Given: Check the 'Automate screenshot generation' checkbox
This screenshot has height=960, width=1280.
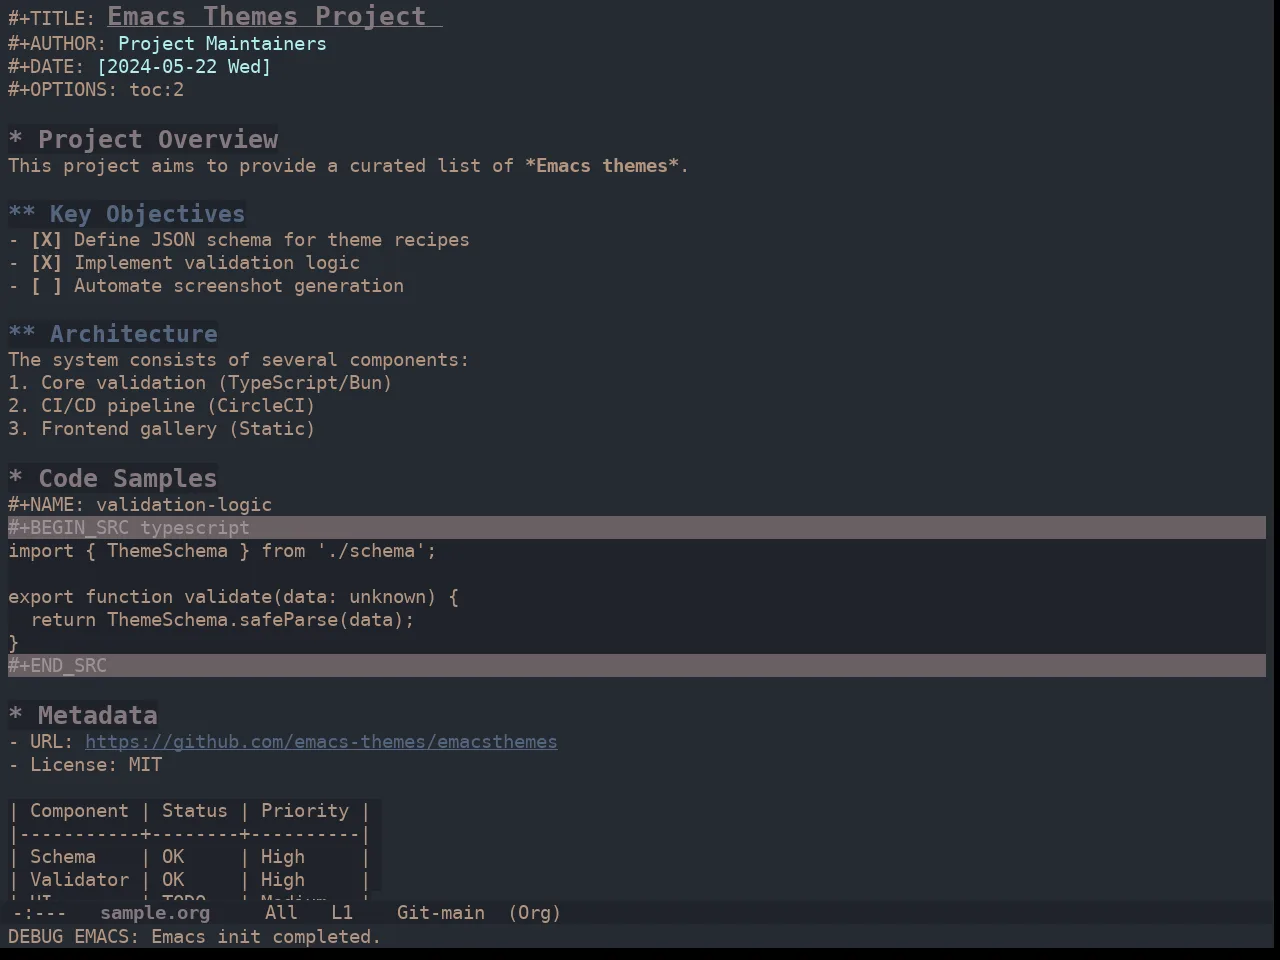Looking at the screenshot, I should click(46, 286).
